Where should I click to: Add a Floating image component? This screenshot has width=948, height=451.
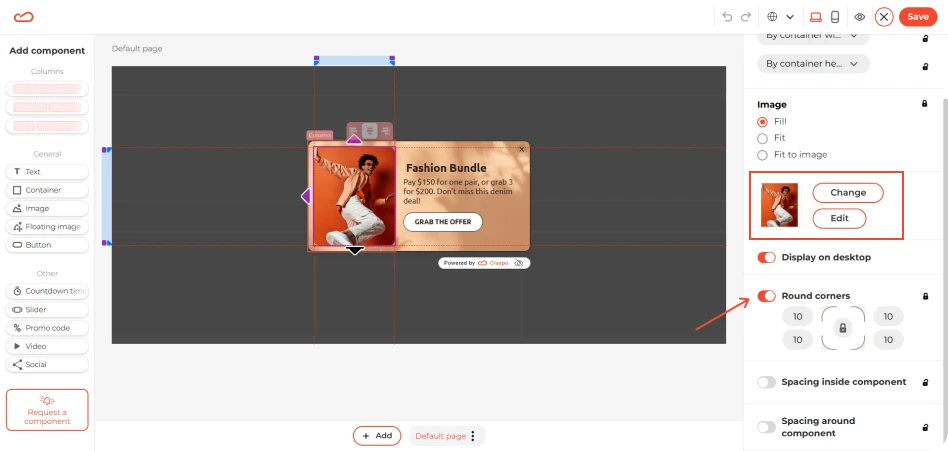coord(47,227)
